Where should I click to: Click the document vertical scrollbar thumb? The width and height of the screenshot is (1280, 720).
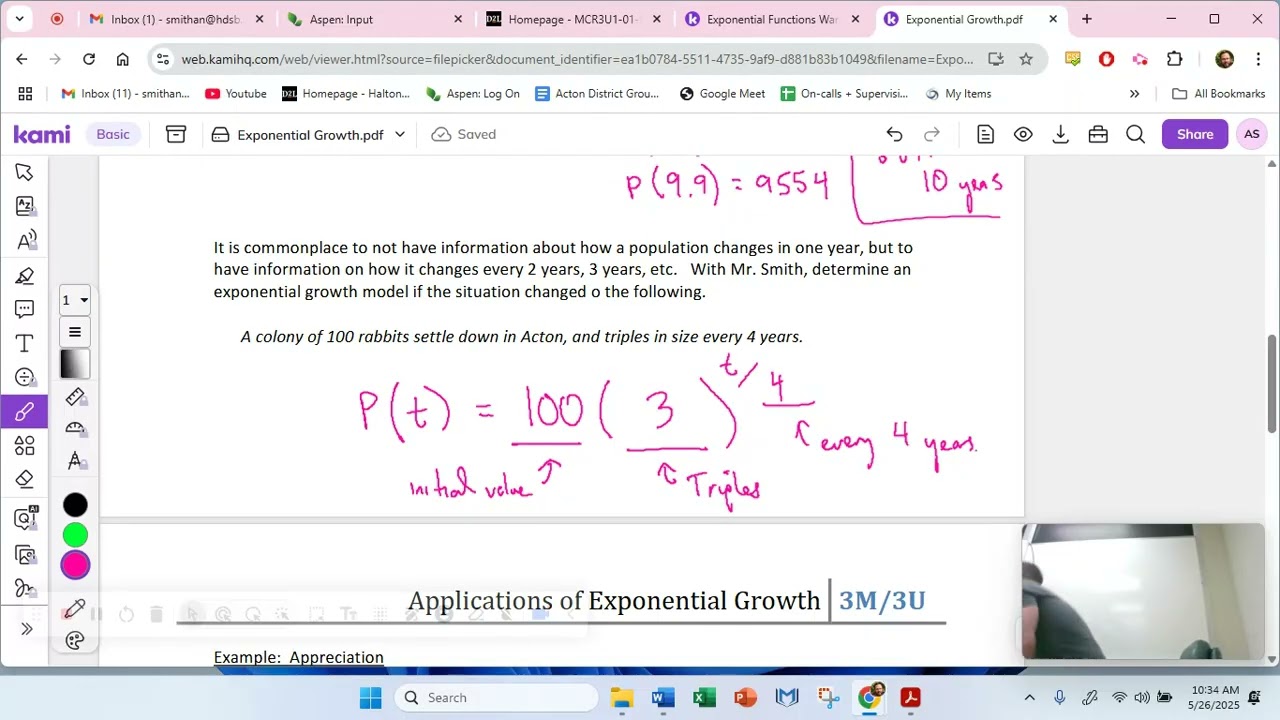pos(1272,385)
